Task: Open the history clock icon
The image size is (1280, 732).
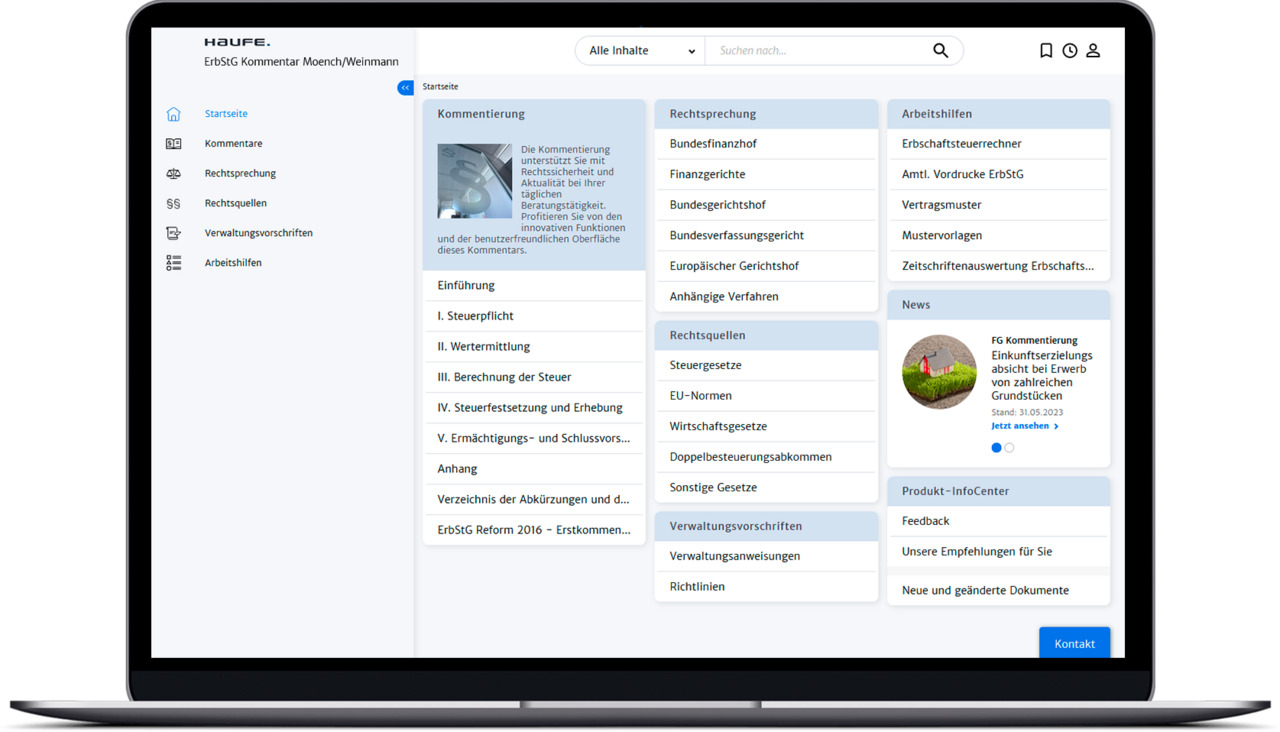Action: (x=1070, y=50)
